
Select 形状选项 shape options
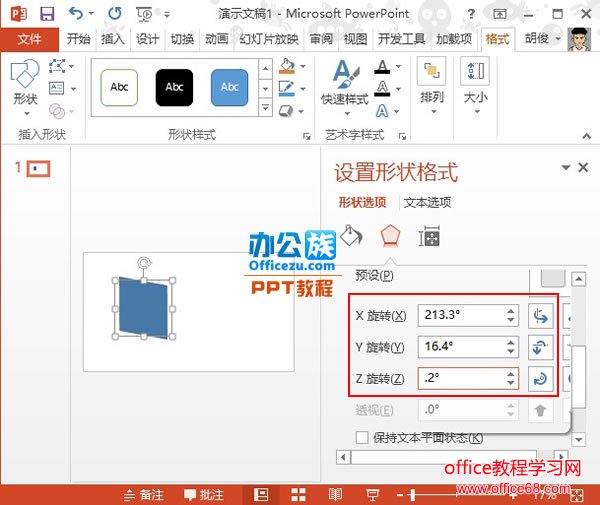[362, 202]
